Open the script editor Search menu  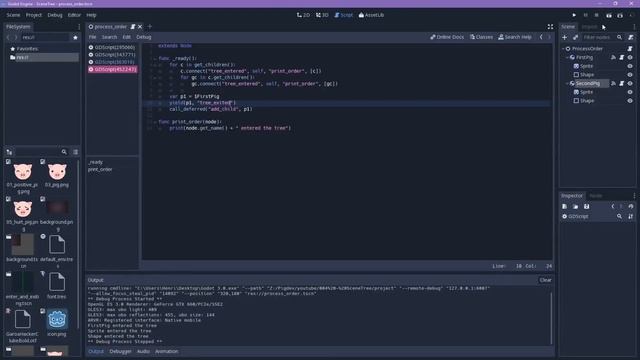pyautogui.click(x=109, y=37)
